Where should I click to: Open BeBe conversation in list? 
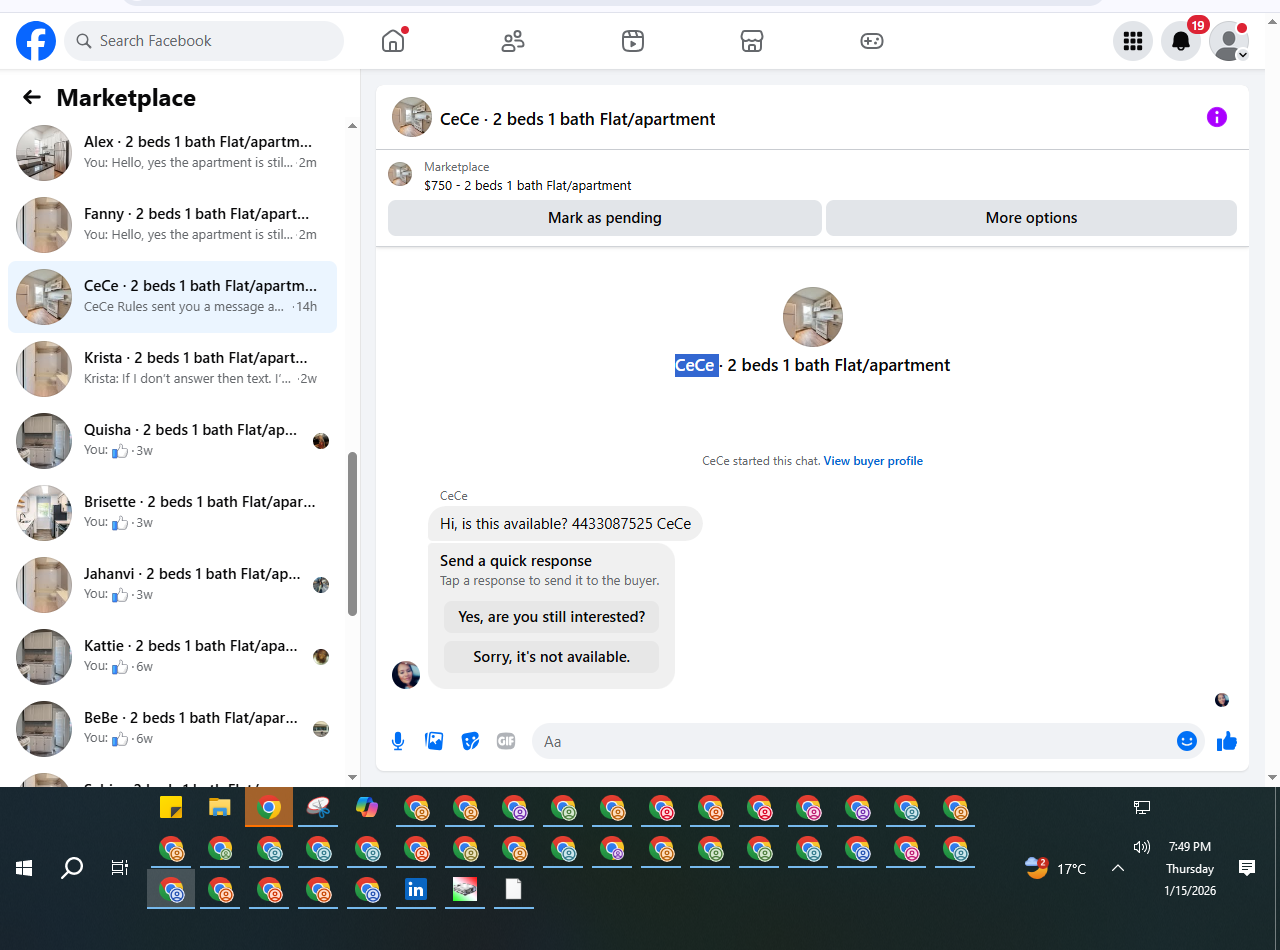coord(172,729)
